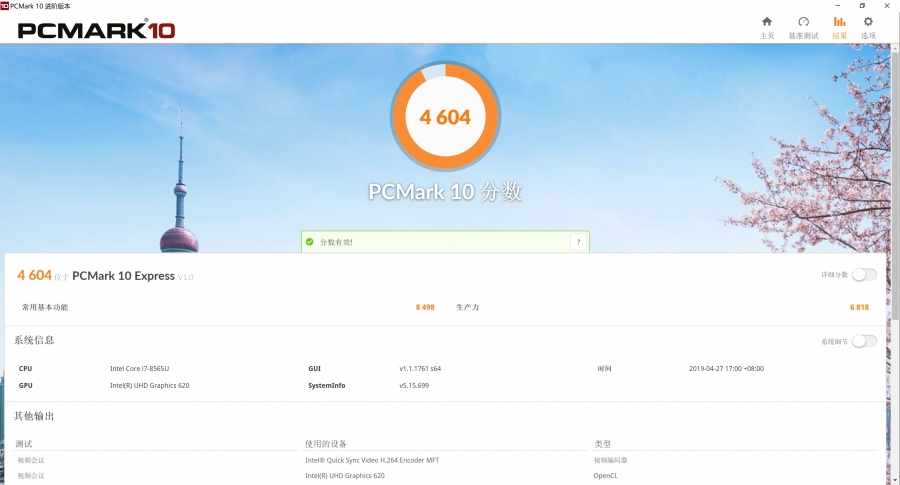Select the 生产力 score 6 818
This screenshot has height=485, width=900.
coord(859,307)
